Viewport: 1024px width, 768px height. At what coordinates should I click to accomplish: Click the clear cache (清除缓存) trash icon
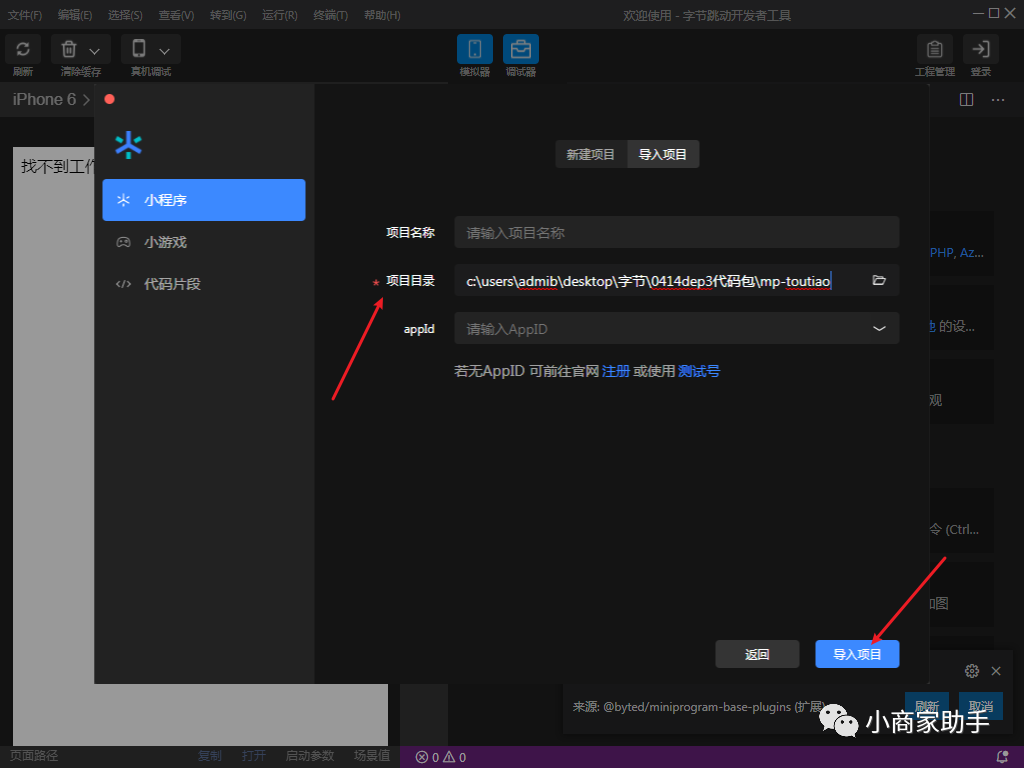tap(69, 50)
